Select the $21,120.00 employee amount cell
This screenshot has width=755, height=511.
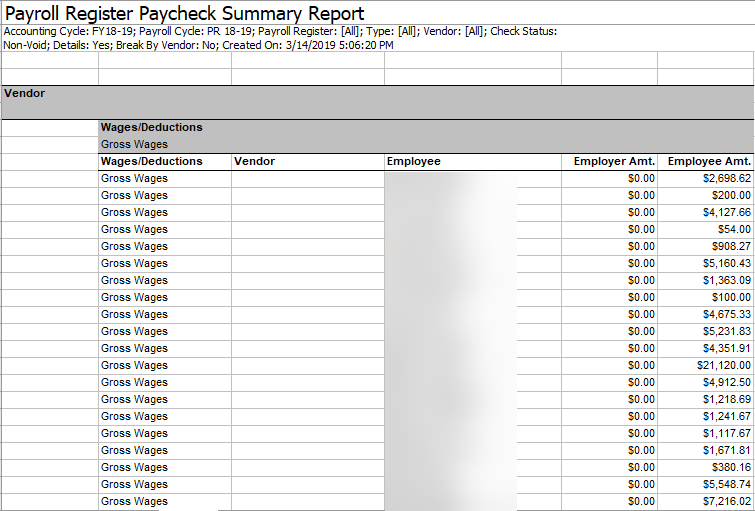pyautogui.click(x=723, y=365)
